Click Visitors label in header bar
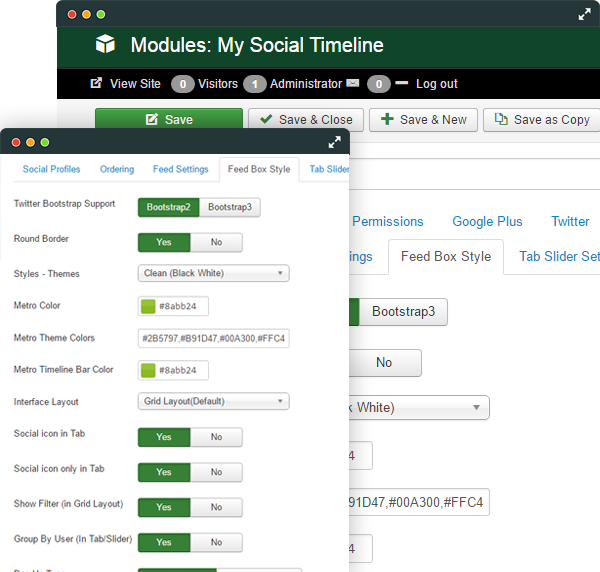Viewport: 600px width, 572px height. (218, 83)
